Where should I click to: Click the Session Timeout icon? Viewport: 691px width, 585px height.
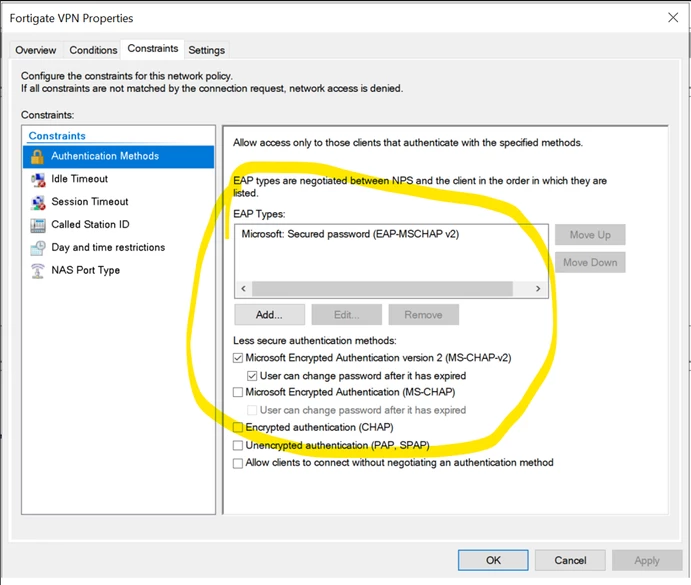click(38, 202)
